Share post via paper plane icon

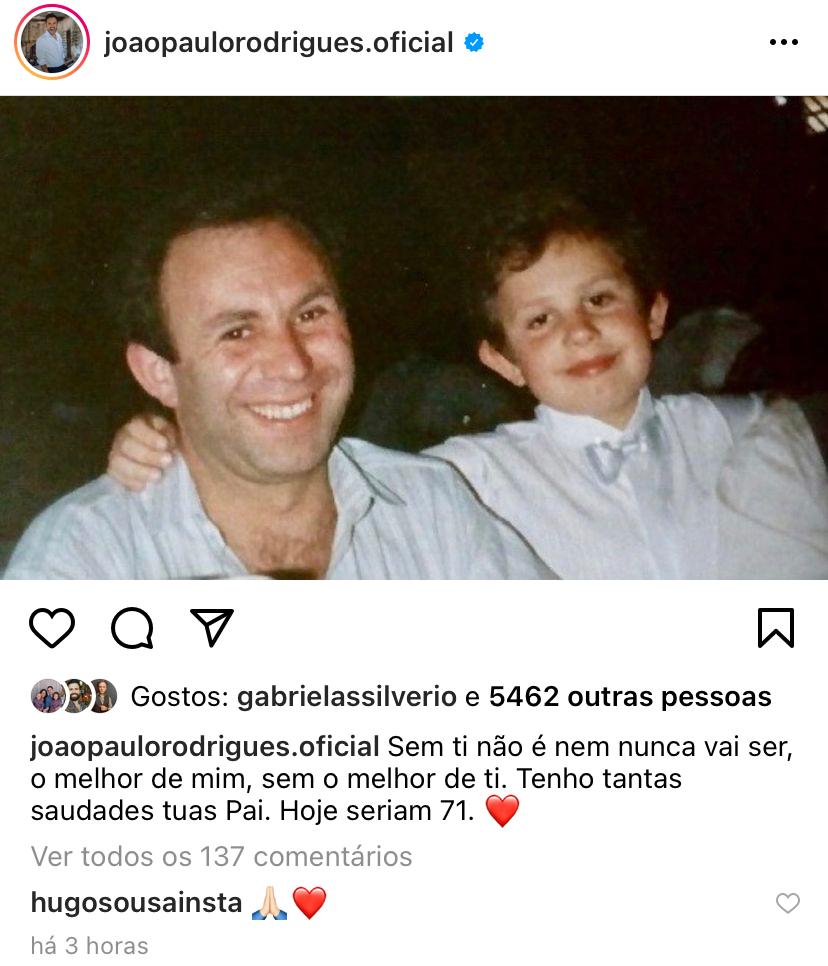coord(212,627)
